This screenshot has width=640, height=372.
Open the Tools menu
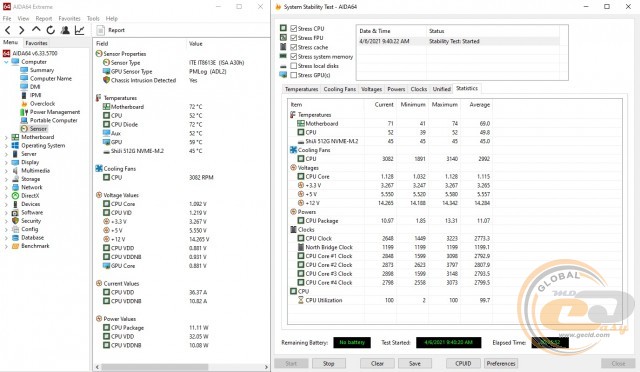(93, 18)
